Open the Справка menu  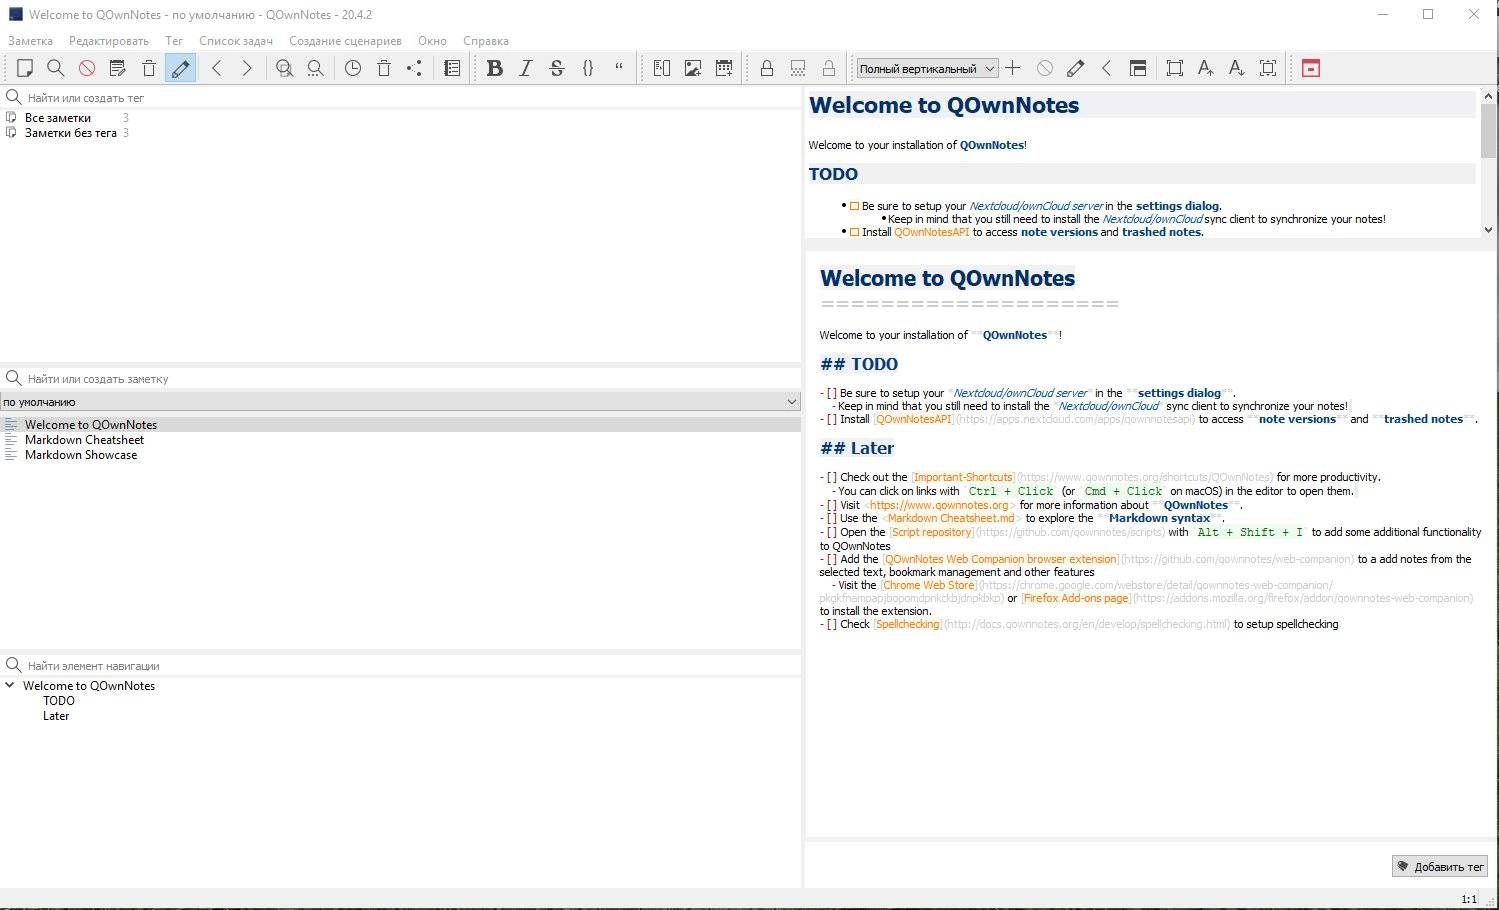tap(486, 41)
